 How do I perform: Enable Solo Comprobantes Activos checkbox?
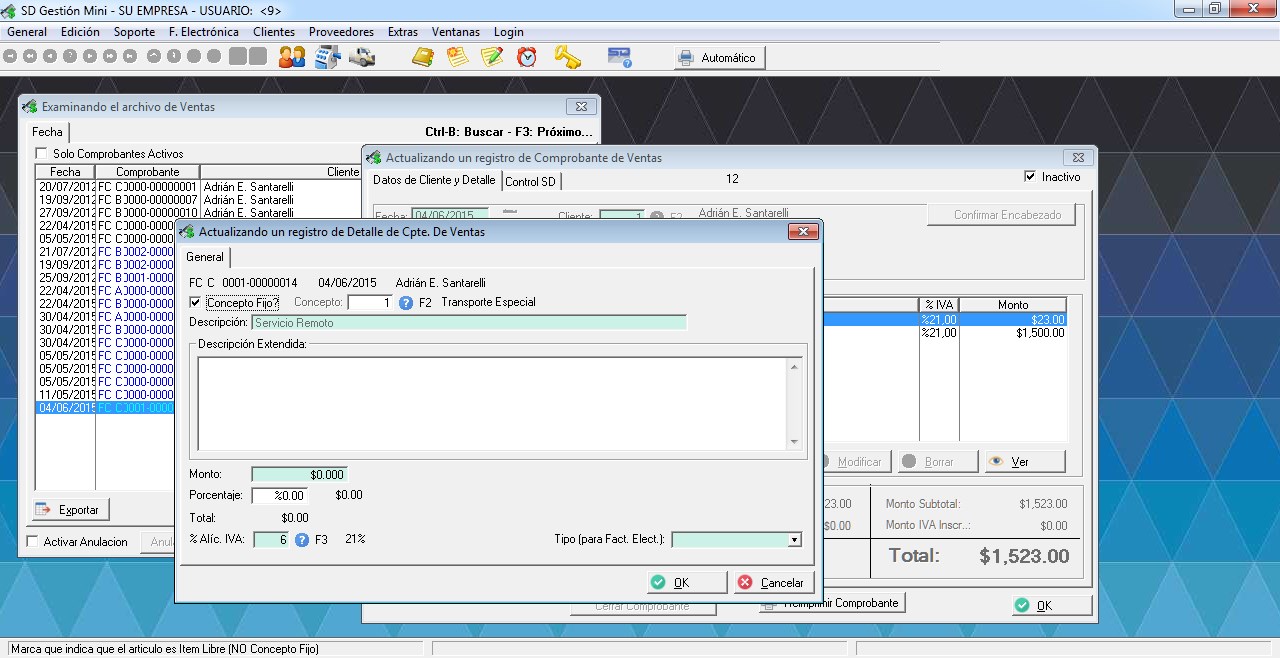[x=41, y=154]
